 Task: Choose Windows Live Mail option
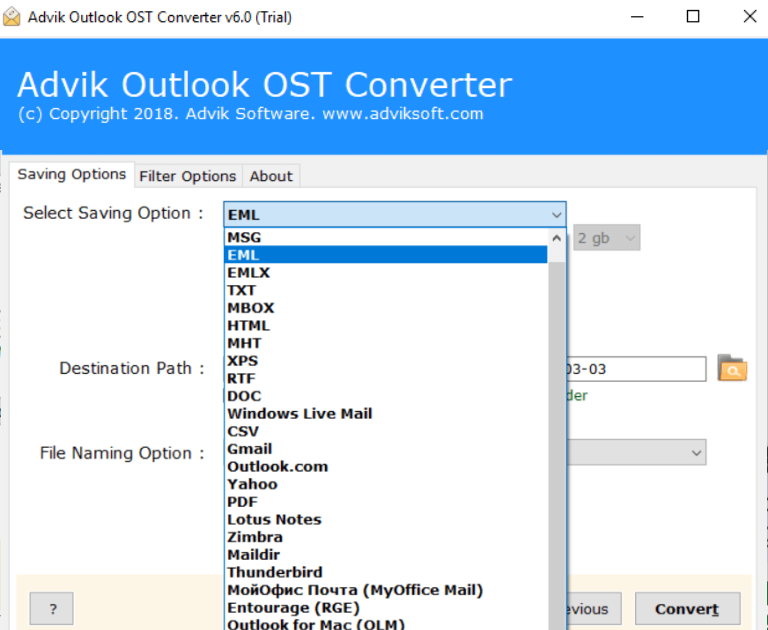click(386, 414)
